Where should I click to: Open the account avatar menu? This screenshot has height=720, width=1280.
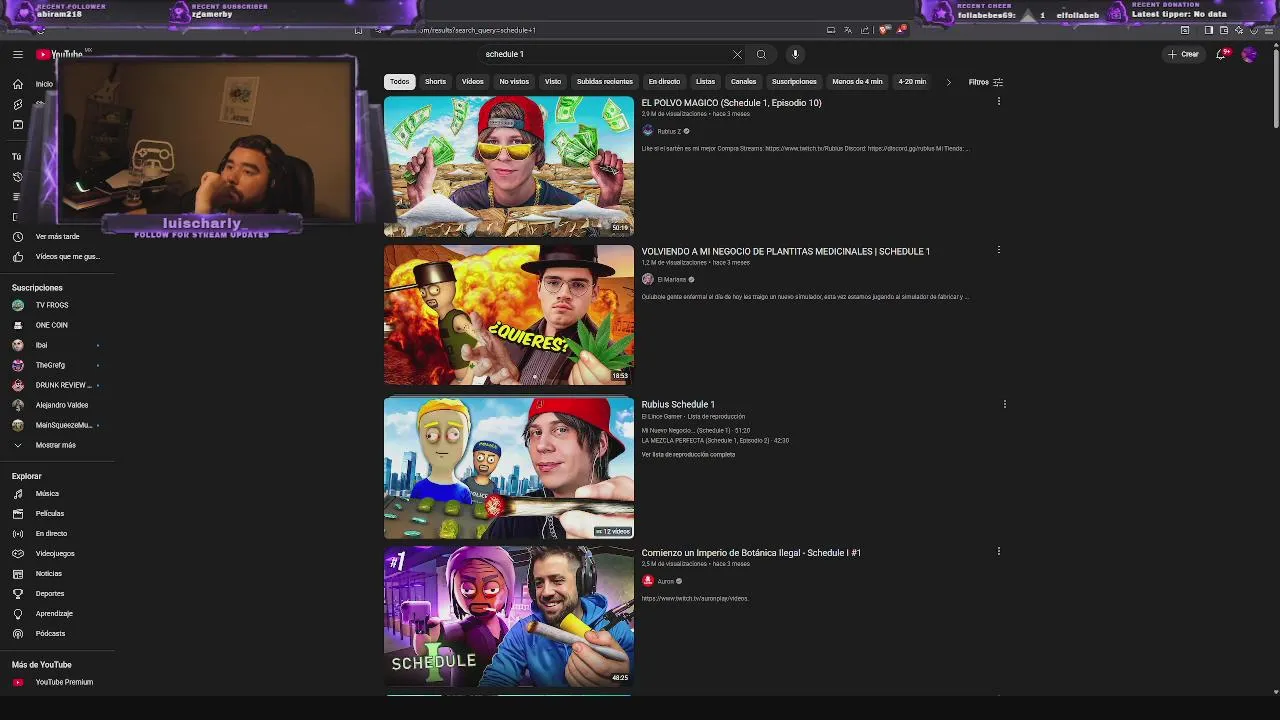coord(1249,54)
